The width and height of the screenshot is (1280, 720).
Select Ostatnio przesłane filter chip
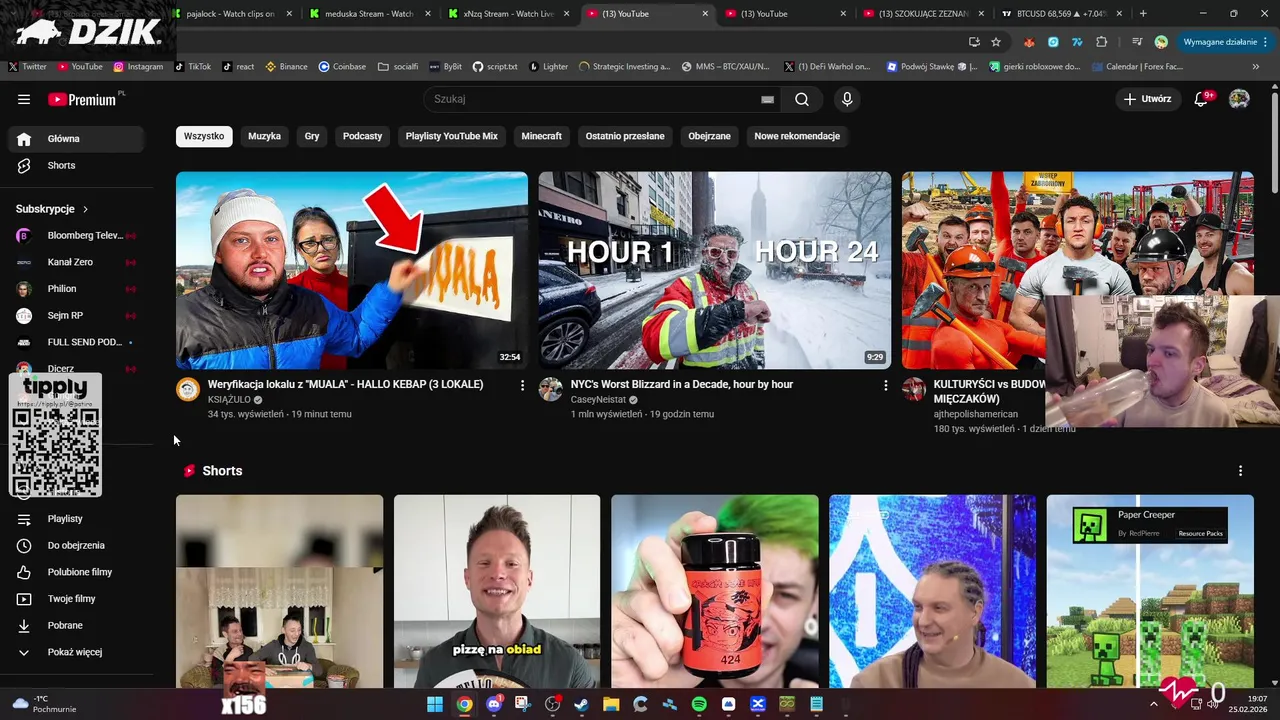625,136
